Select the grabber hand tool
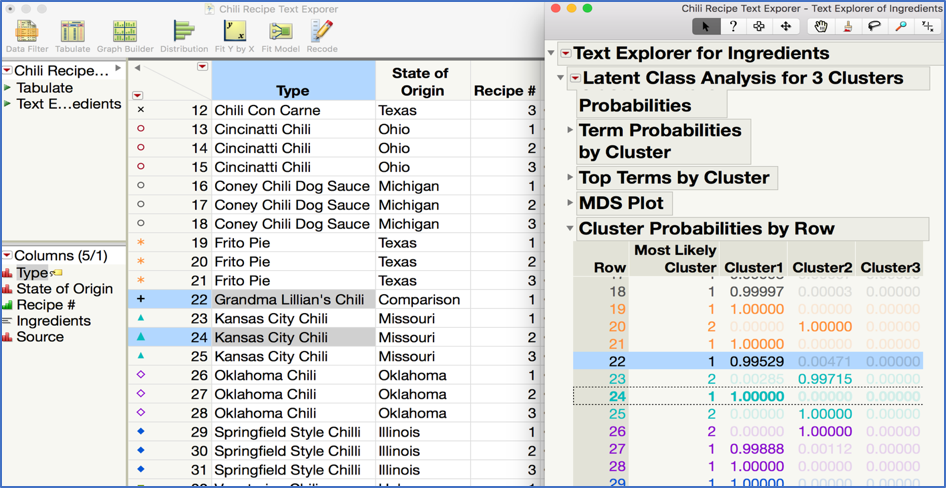Screen dimensions: 946x488 820,27
